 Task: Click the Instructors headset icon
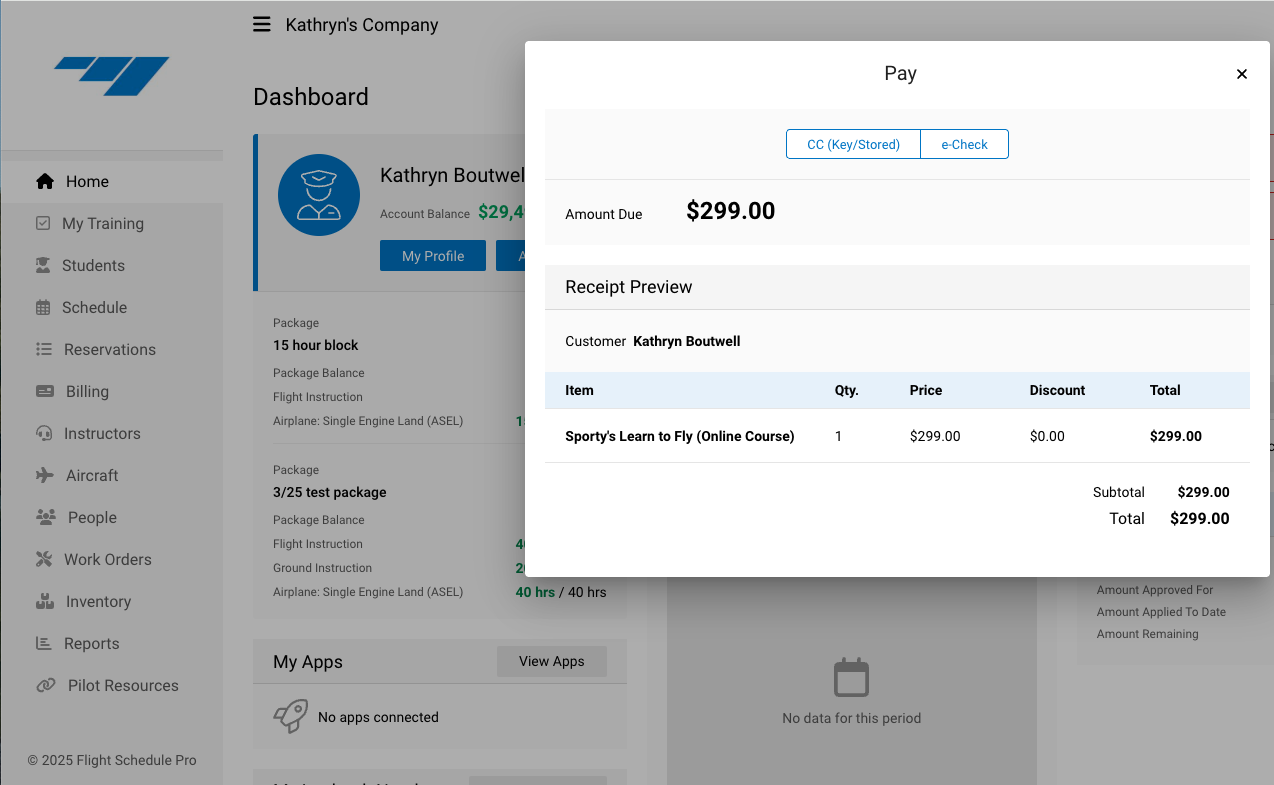tap(44, 433)
